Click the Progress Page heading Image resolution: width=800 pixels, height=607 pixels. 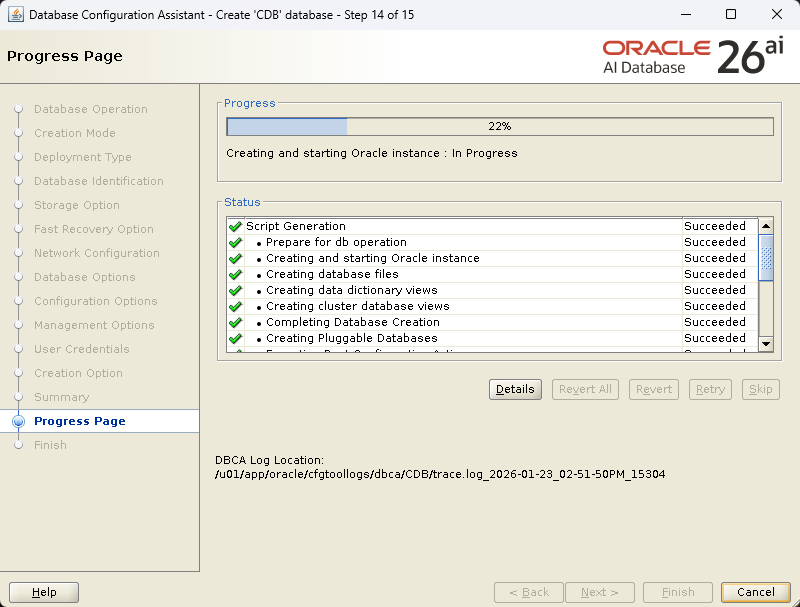65,56
